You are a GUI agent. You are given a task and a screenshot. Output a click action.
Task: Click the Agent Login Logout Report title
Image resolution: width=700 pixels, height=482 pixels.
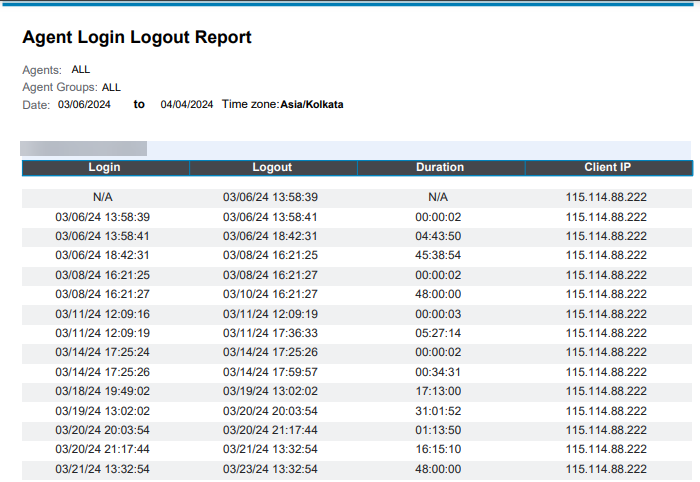[x=137, y=38]
